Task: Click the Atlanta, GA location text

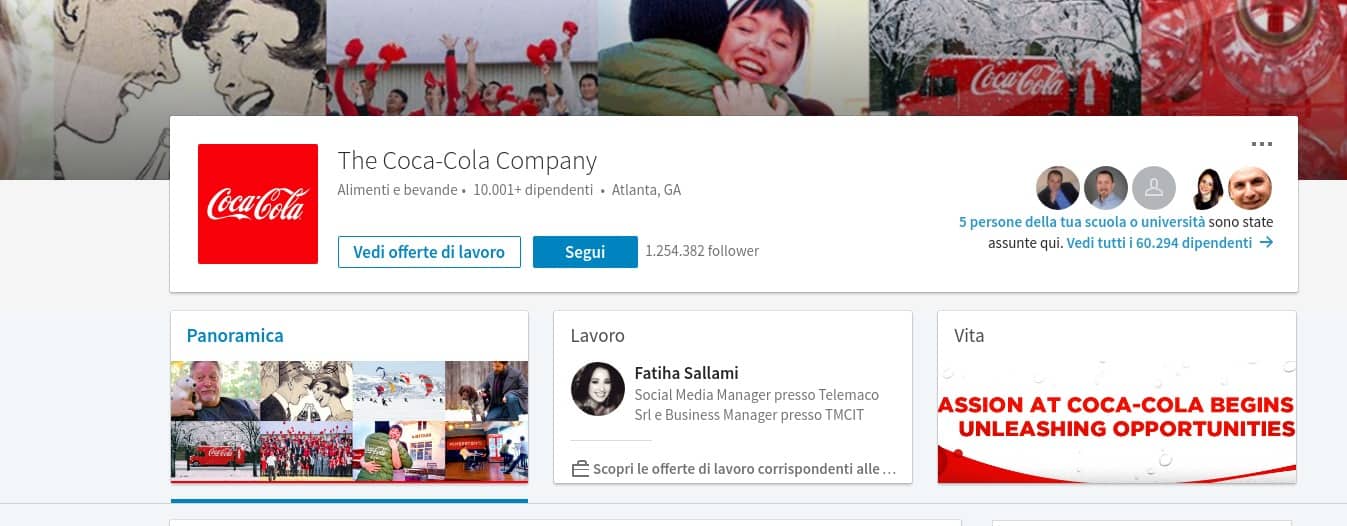Action: [x=646, y=190]
